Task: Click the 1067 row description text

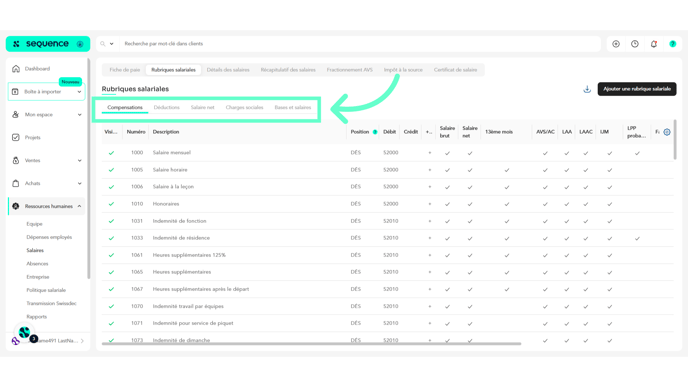Action: pos(201,289)
